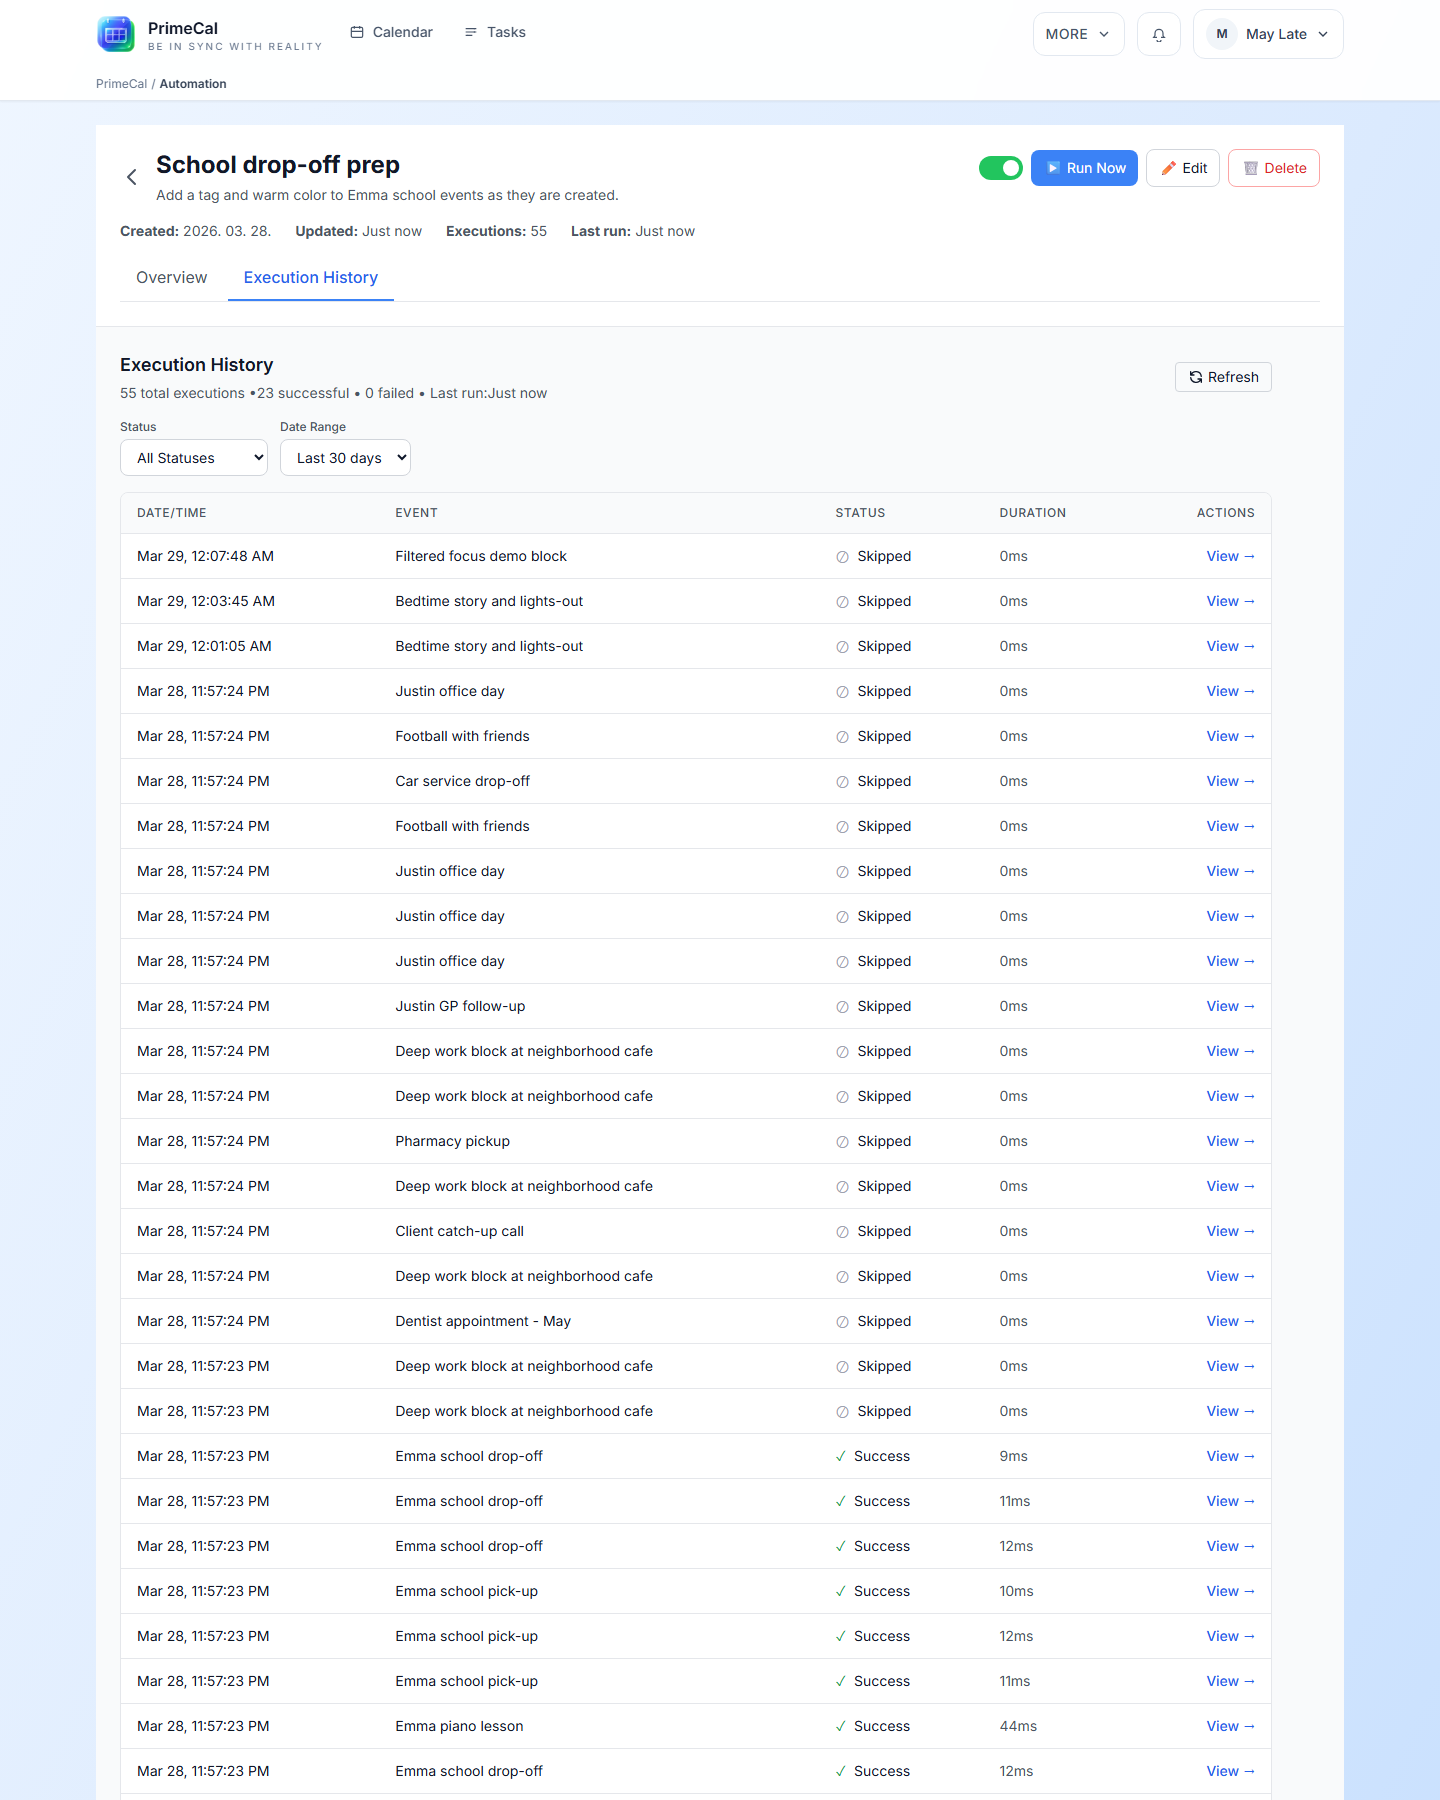Disable the School drop-off prep automation toggle

point(1000,168)
